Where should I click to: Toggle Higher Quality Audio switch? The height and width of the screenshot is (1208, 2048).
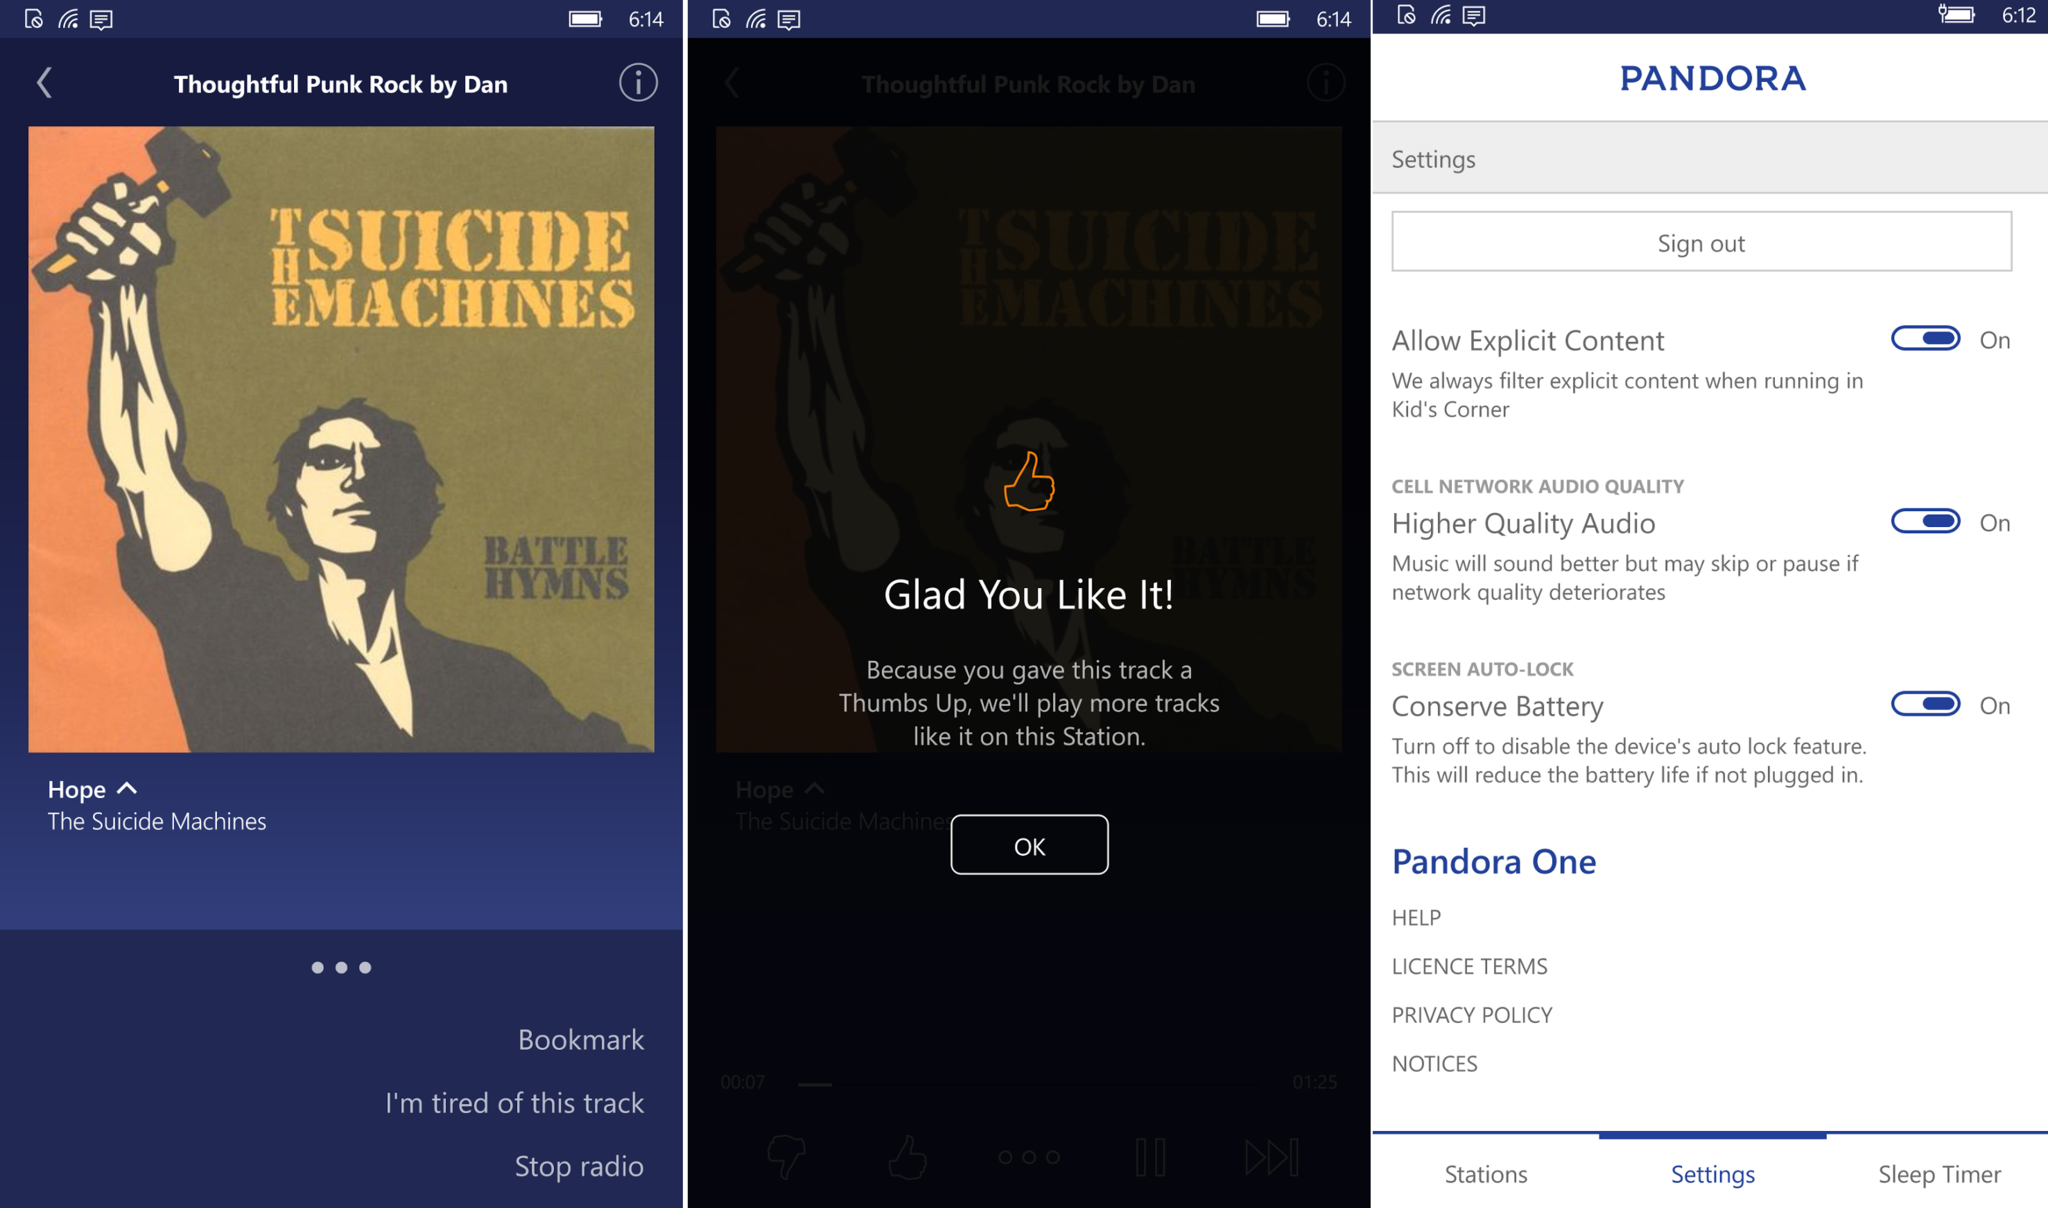[1926, 521]
